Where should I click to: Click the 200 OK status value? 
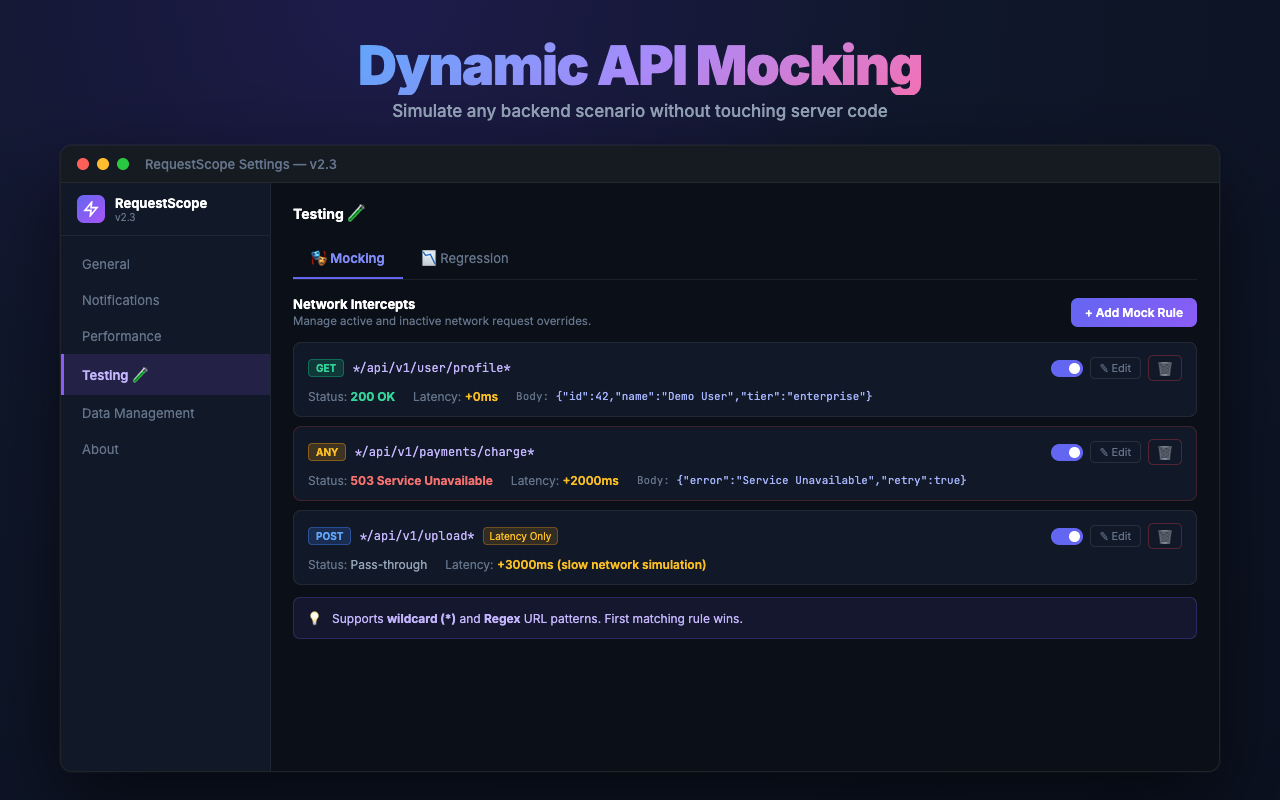pos(372,396)
